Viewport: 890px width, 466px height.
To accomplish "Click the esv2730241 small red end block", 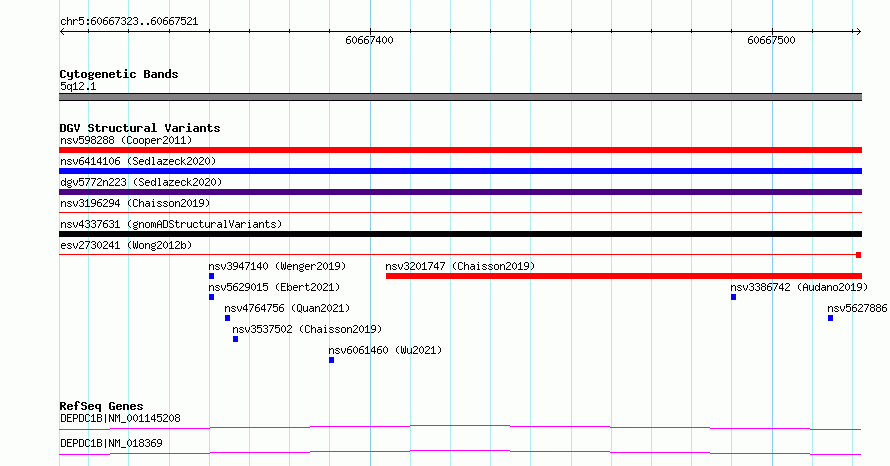I will [x=859, y=255].
